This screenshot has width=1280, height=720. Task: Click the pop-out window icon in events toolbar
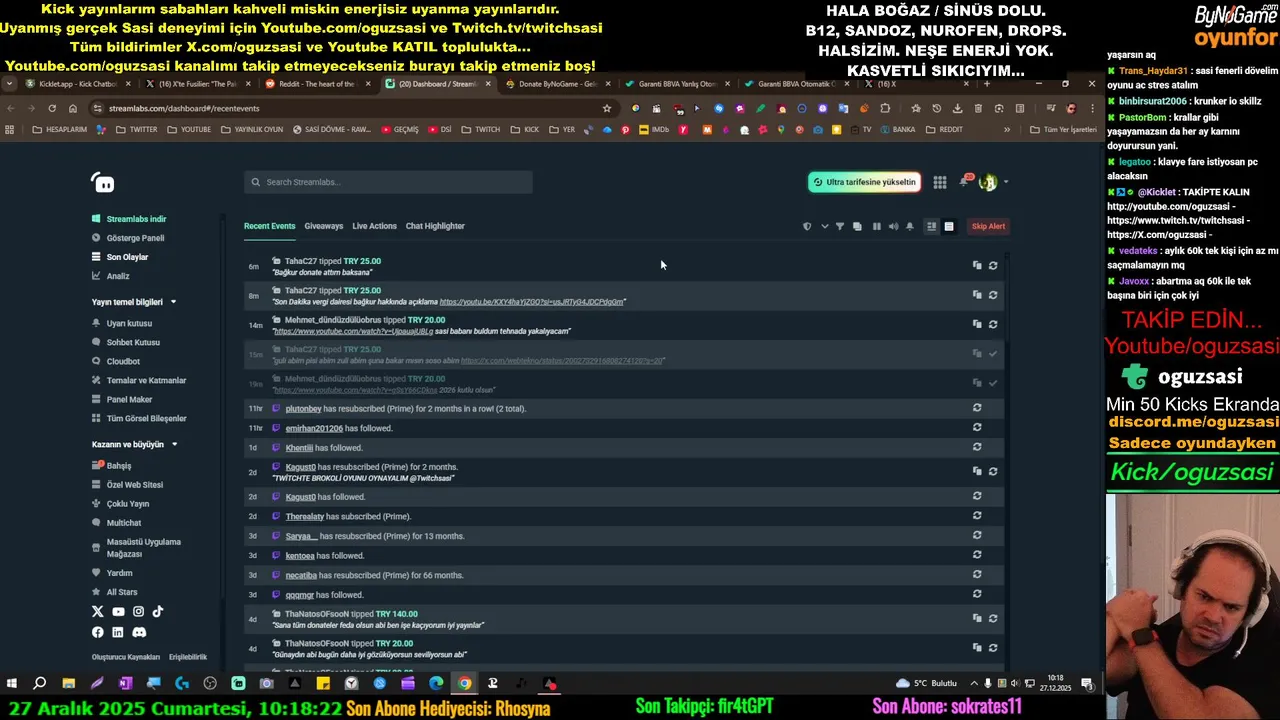(857, 226)
